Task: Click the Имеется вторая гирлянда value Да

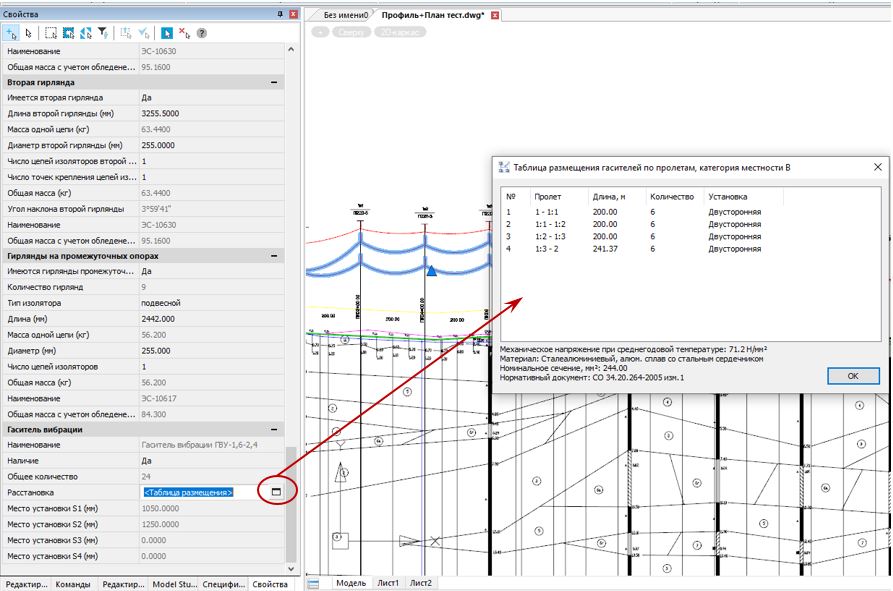Action: point(147,98)
